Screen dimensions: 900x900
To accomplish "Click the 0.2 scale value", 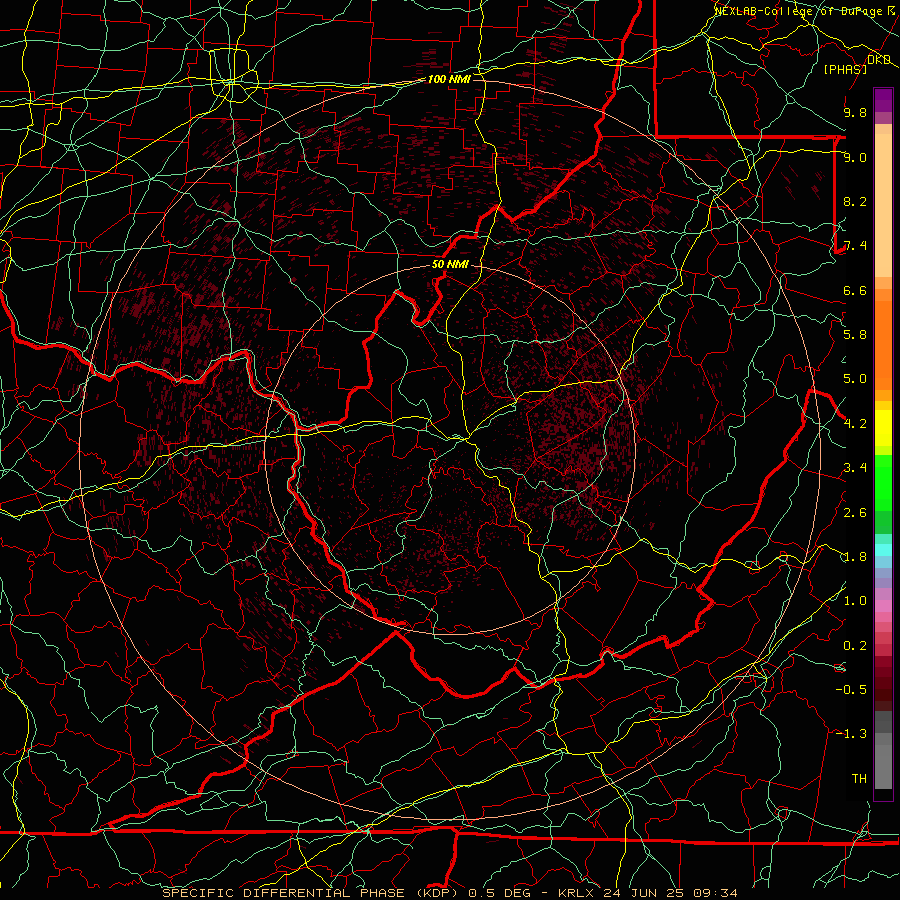I will [x=855, y=646].
